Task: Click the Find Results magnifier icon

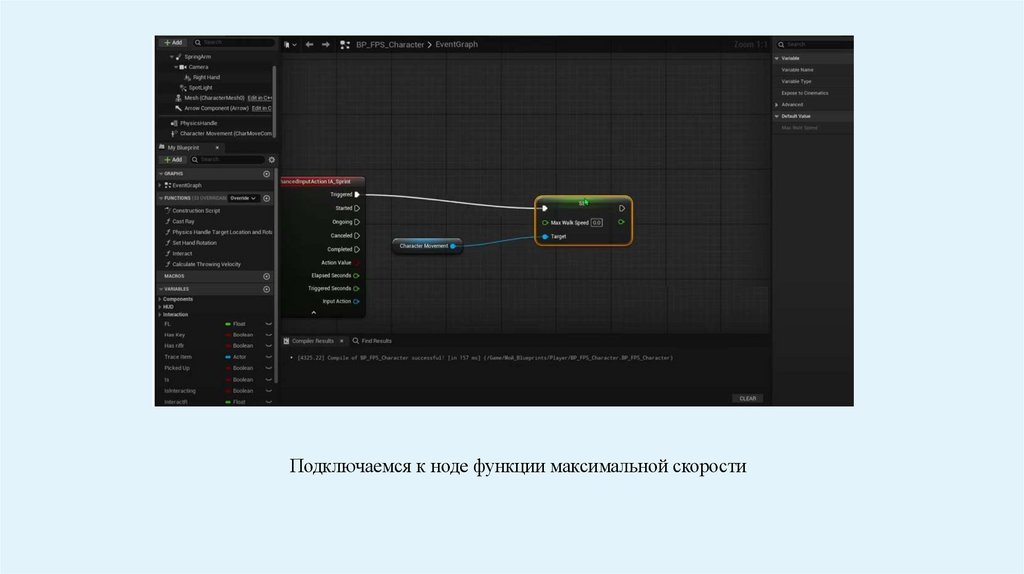Action: tap(356, 341)
